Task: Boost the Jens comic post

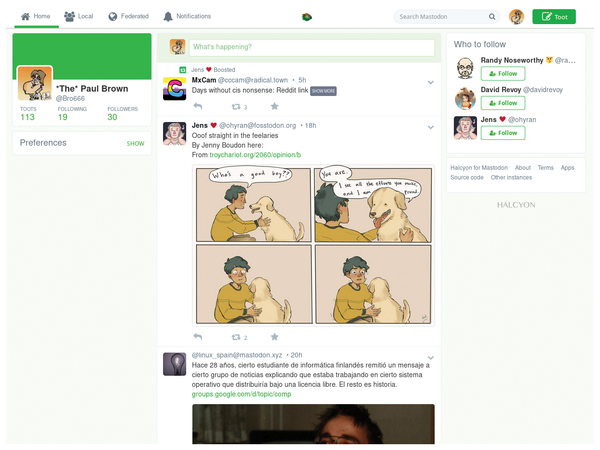Action: pyautogui.click(x=236, y=337)
